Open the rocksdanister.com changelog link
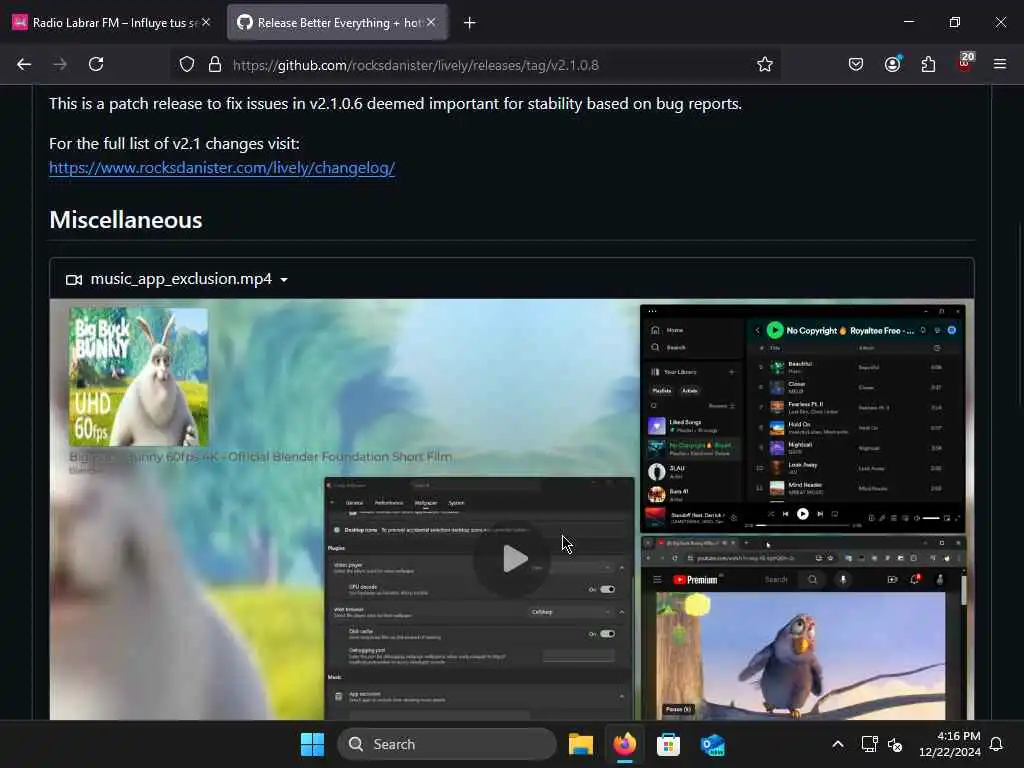 coord(222,168)
